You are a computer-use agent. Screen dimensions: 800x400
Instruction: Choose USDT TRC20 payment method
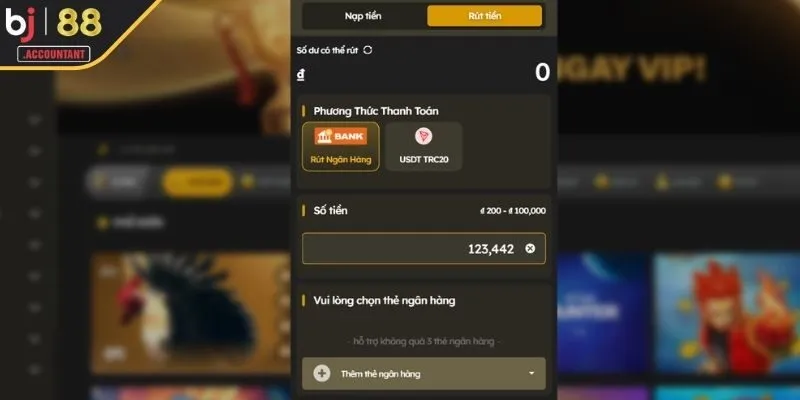[x=424, y=146]
